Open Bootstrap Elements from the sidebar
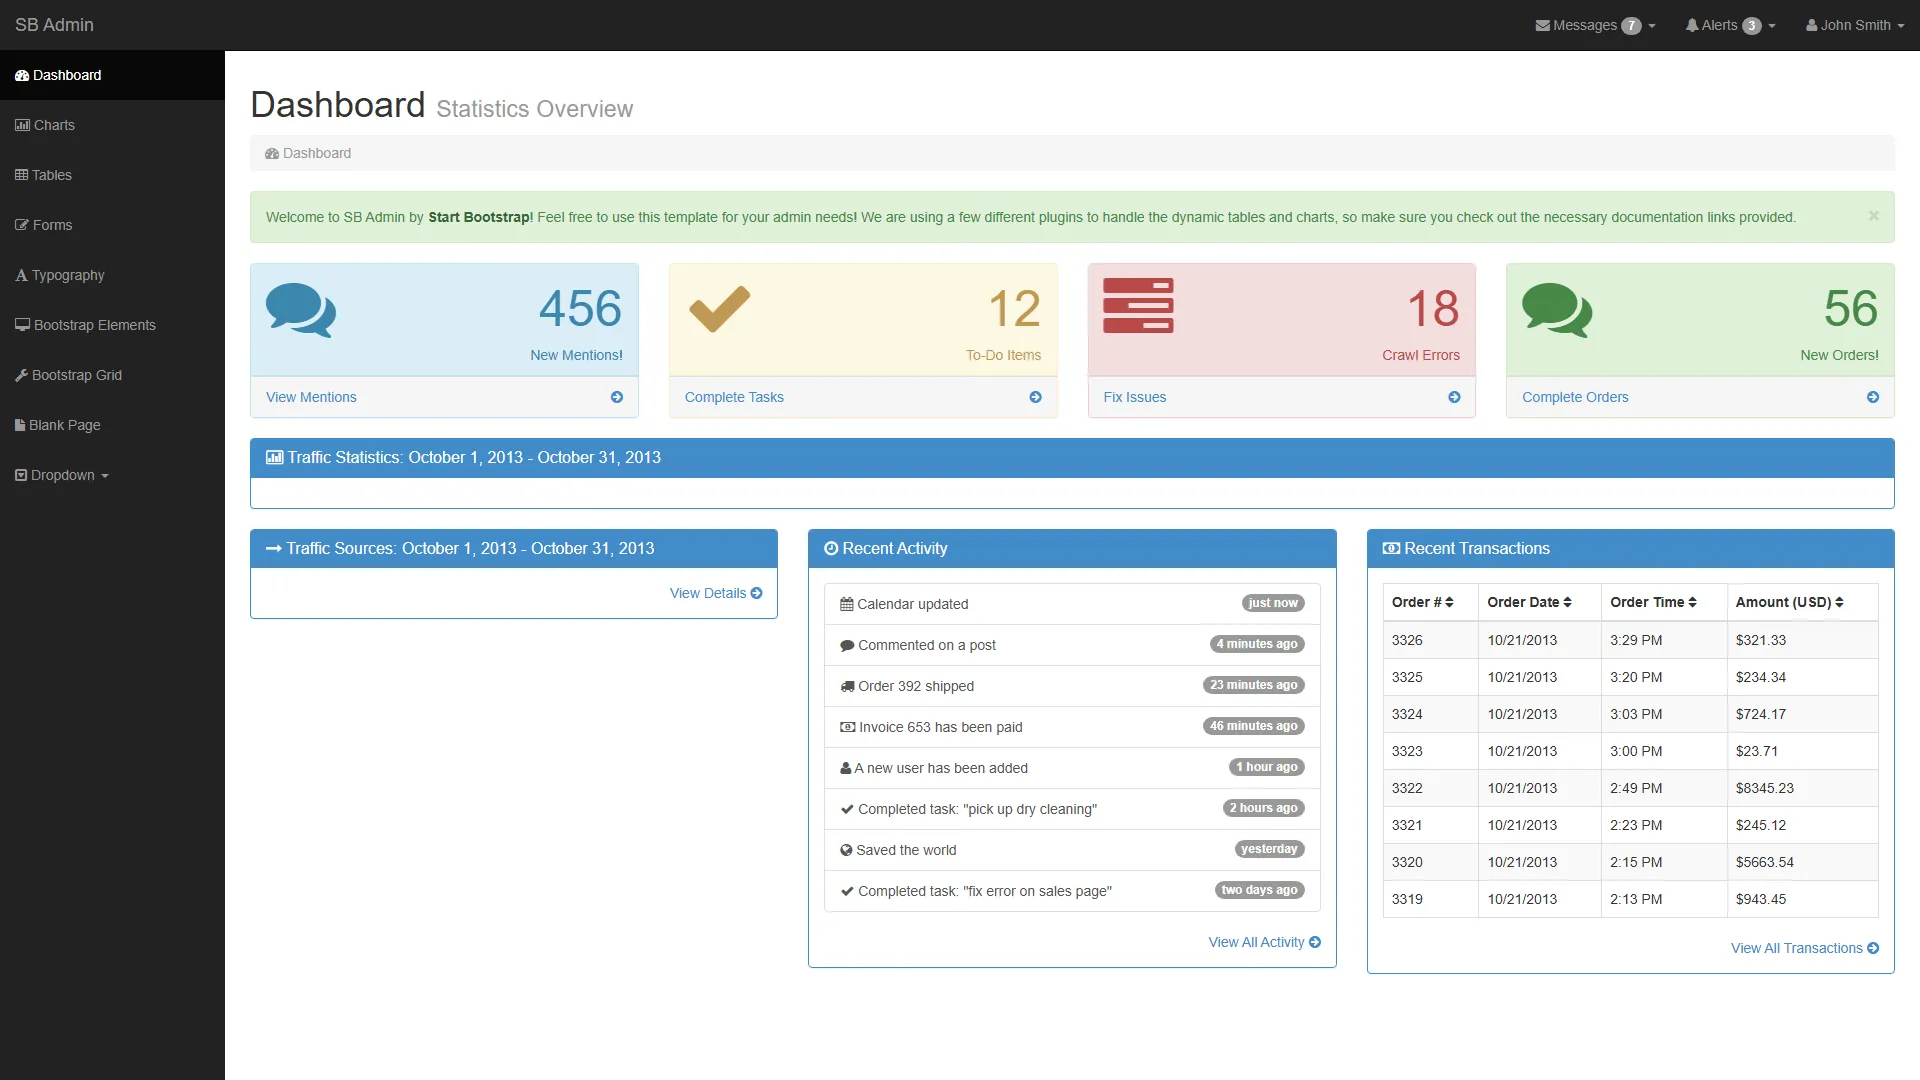 (112, 325)
